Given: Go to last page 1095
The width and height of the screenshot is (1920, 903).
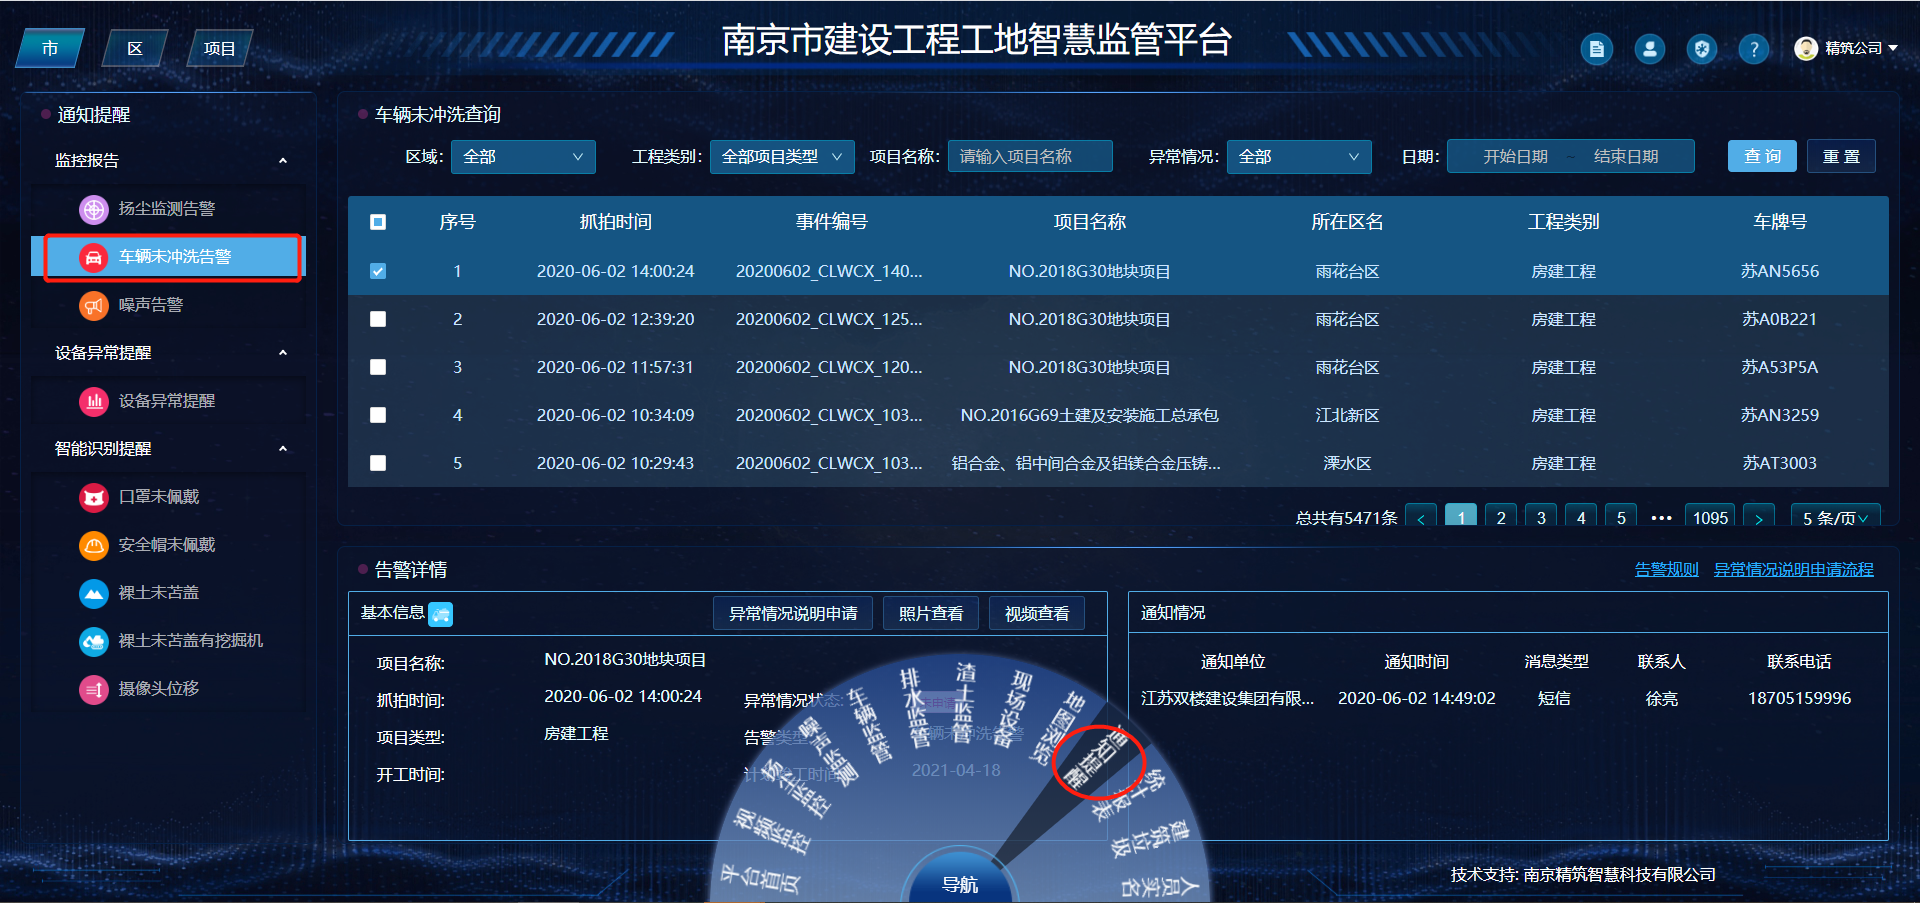Looking at the screenshot, I should point(1710,517).
